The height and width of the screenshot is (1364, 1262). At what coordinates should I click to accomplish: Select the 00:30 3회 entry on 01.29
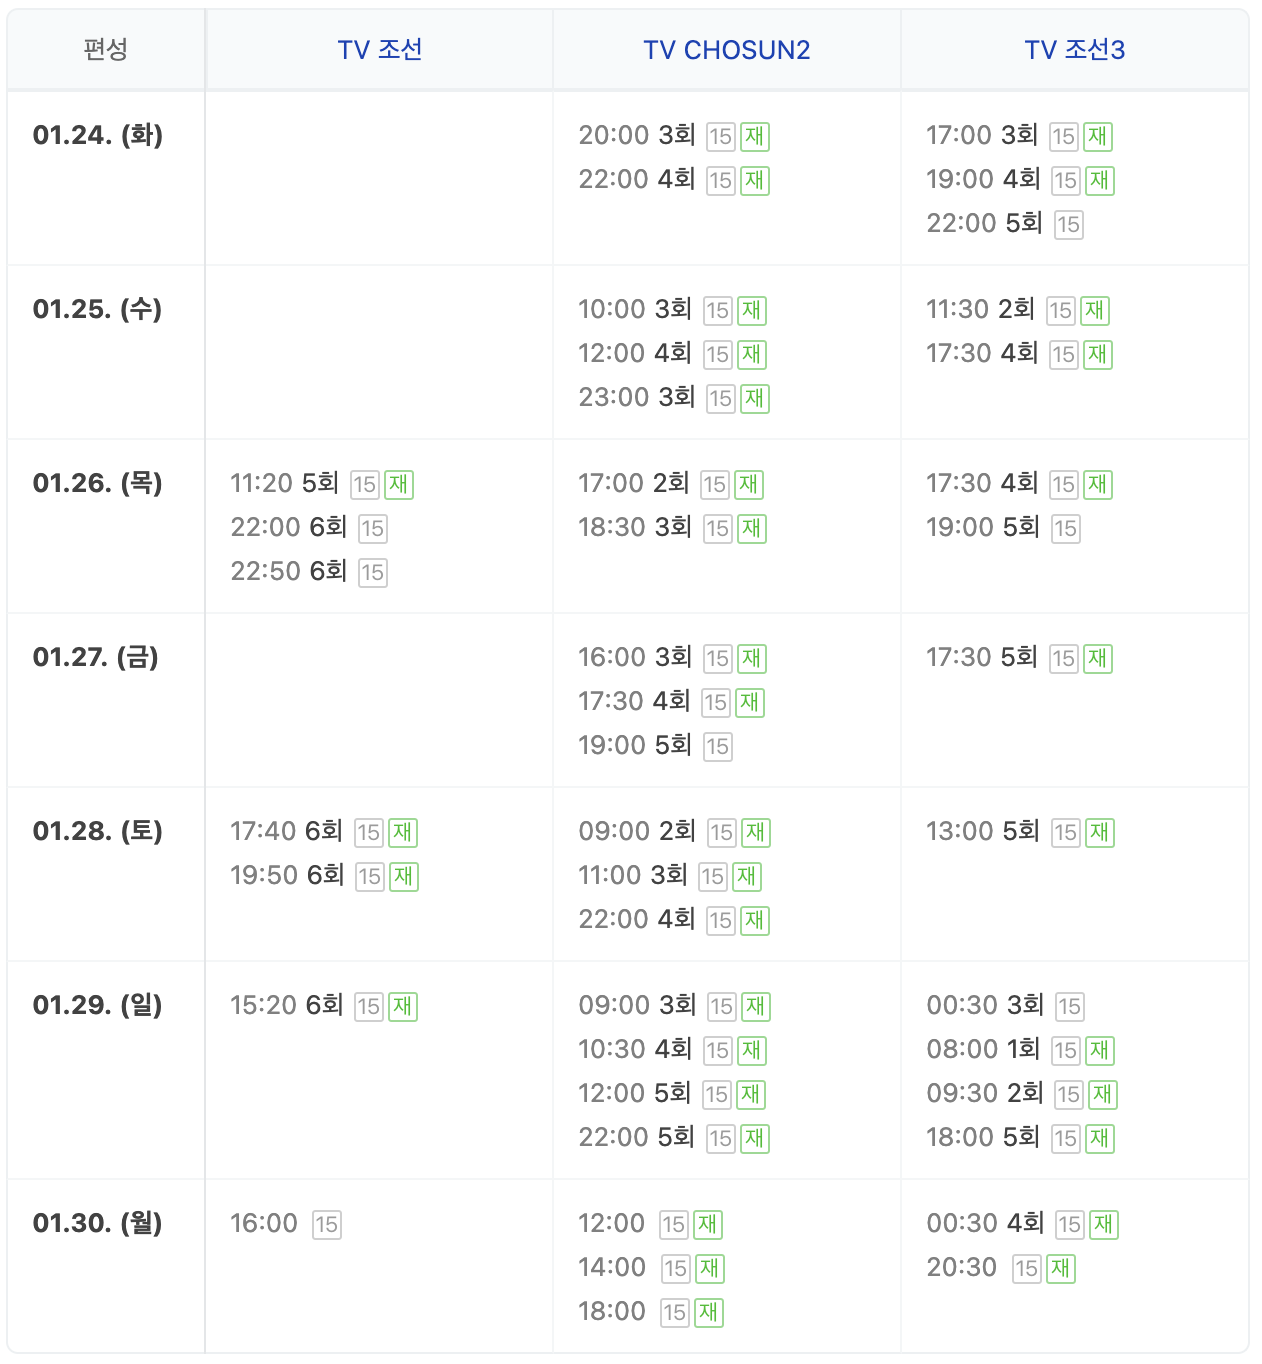[985, 1005]
